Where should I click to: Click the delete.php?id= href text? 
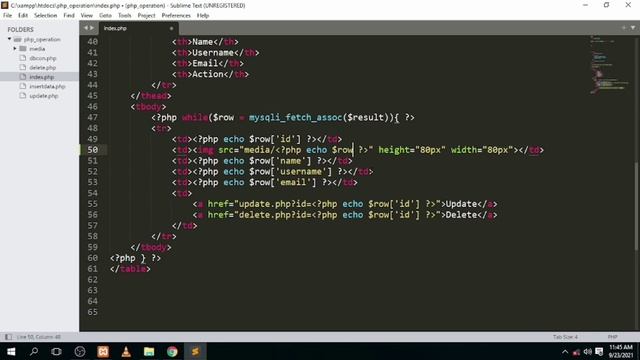pyautogui.click(x=275, y=215)
